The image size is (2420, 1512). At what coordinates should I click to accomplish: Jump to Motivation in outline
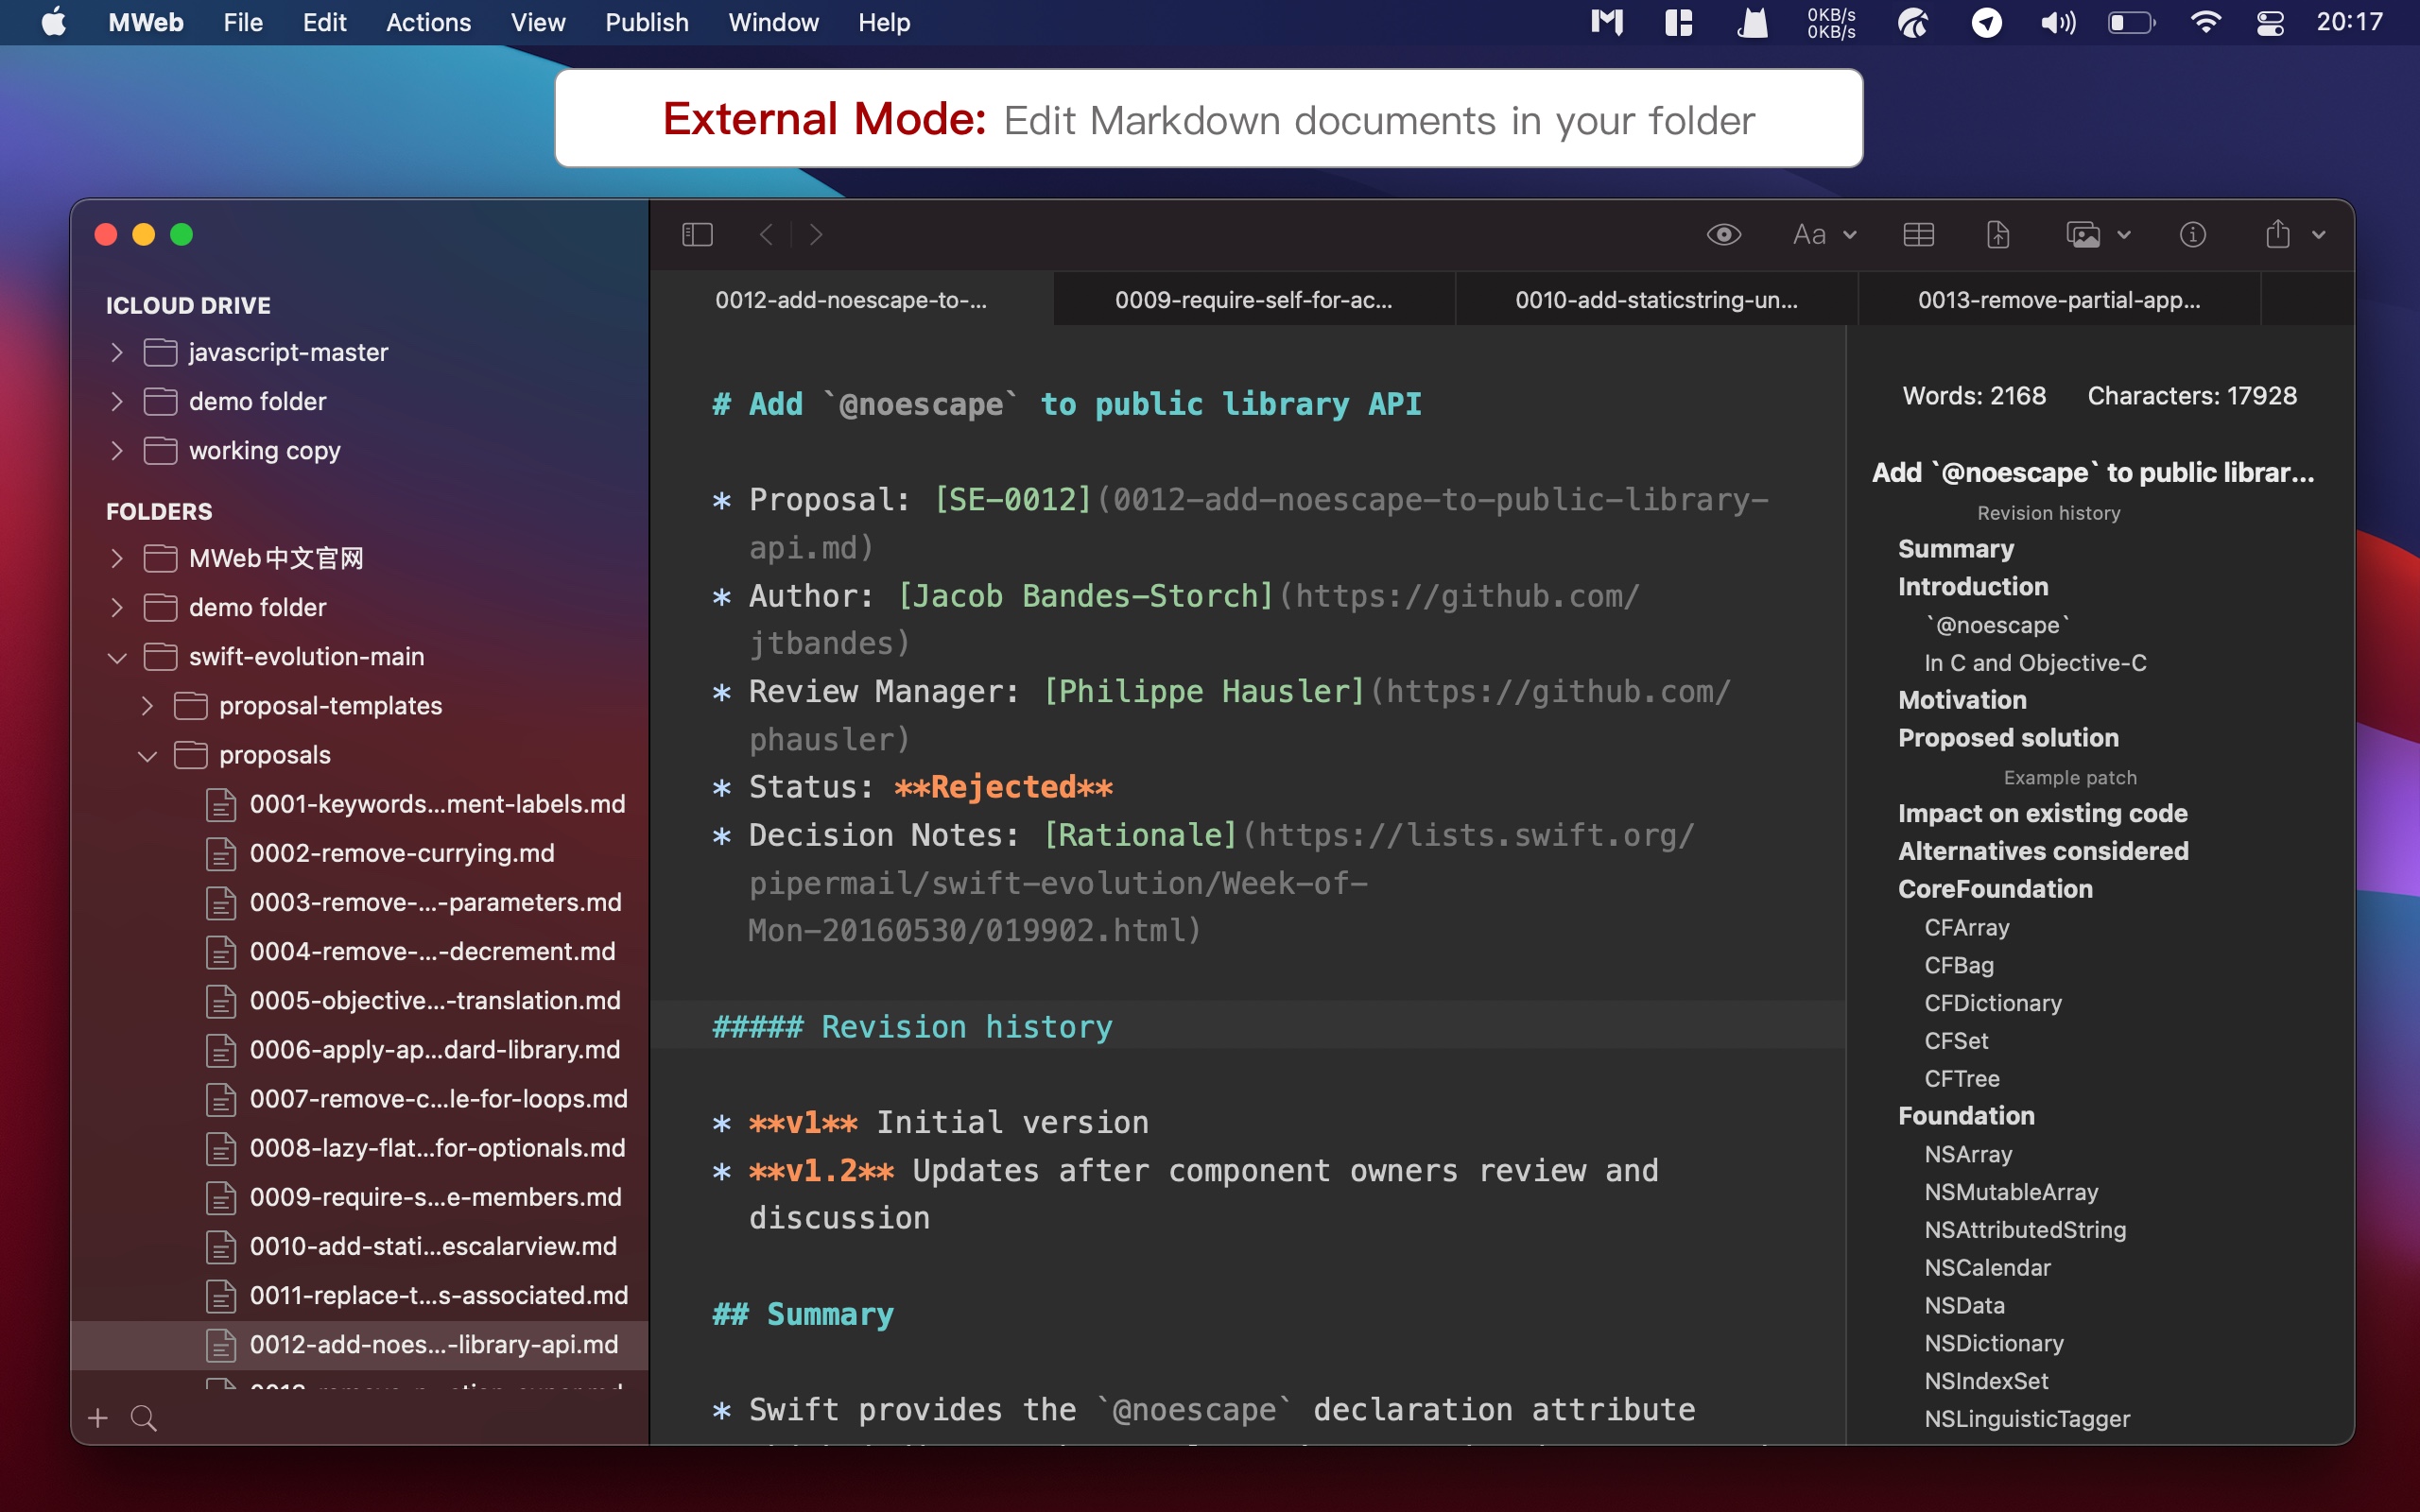[x=1962, y=700]
